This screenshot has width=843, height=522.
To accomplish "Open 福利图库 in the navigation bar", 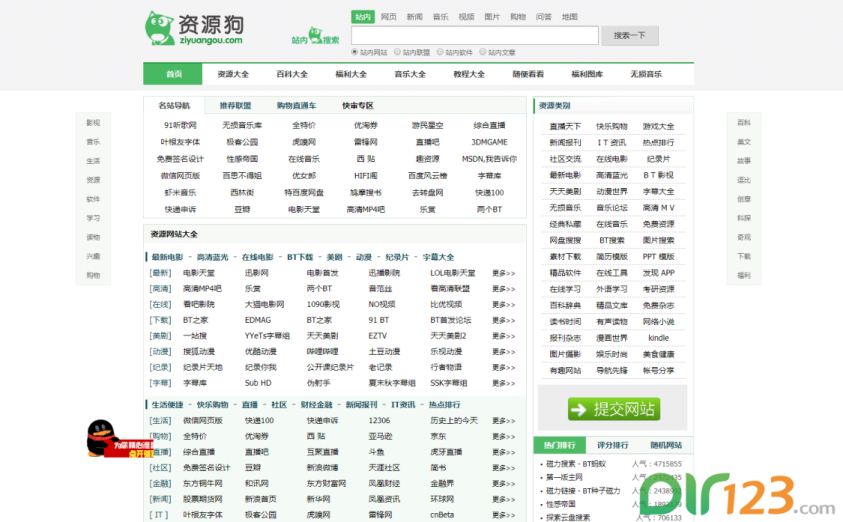I will tap(587, 74).
